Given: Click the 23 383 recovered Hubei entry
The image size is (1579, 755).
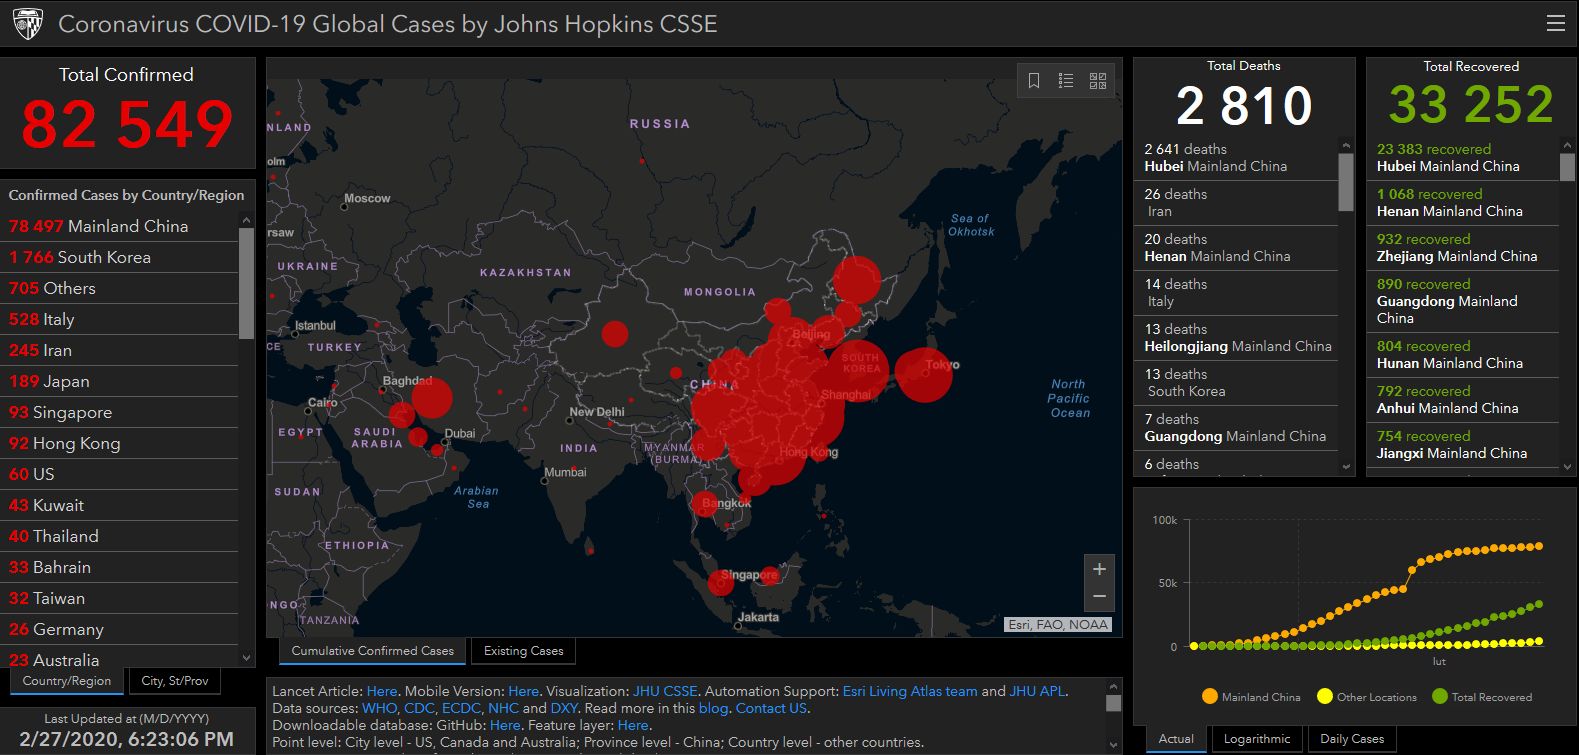Looking at the screenshot, I should pos(1463,158).
